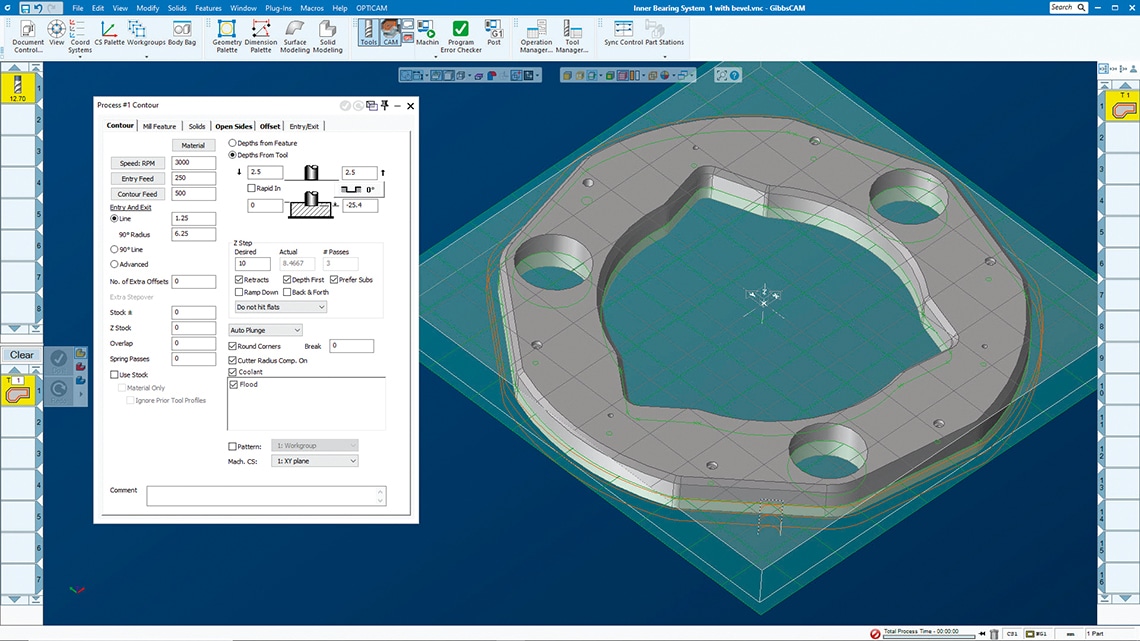
Task: Click the Program Error Checker icon
Action: (461, 30)
